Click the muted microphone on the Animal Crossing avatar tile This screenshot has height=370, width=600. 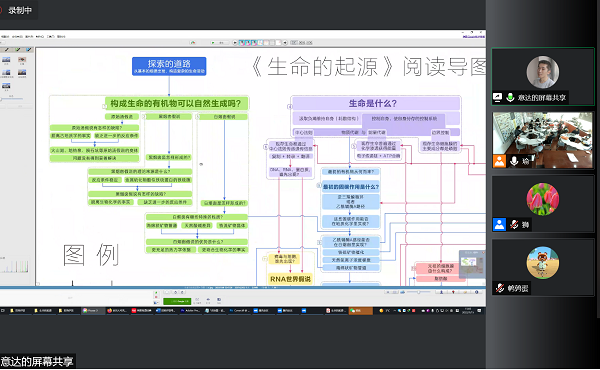click(500, 288)
